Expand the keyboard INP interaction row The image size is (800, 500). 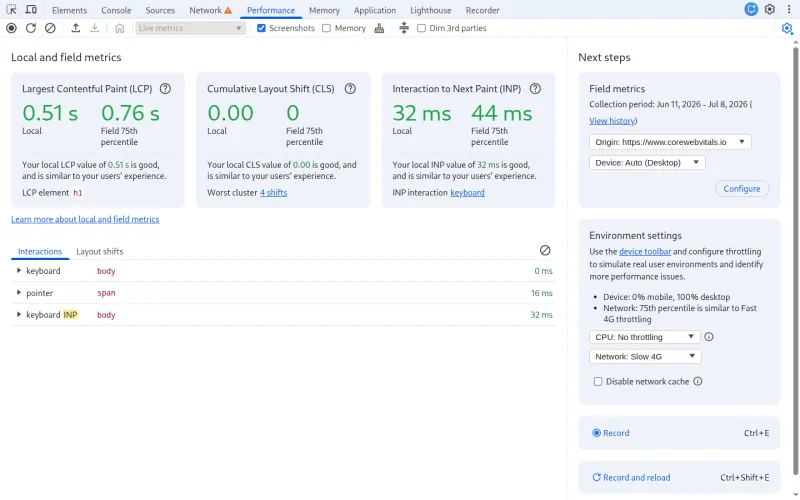[19, 314]
